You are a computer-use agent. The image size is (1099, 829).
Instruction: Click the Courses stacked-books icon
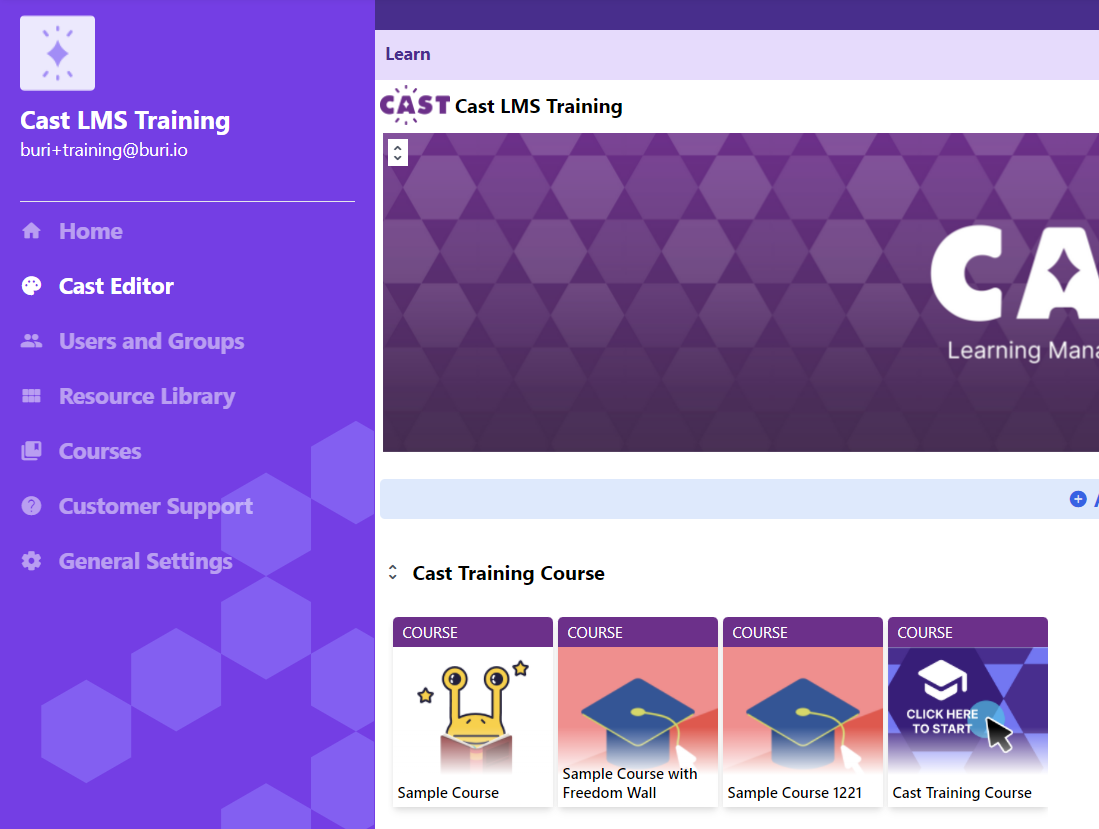32,451
